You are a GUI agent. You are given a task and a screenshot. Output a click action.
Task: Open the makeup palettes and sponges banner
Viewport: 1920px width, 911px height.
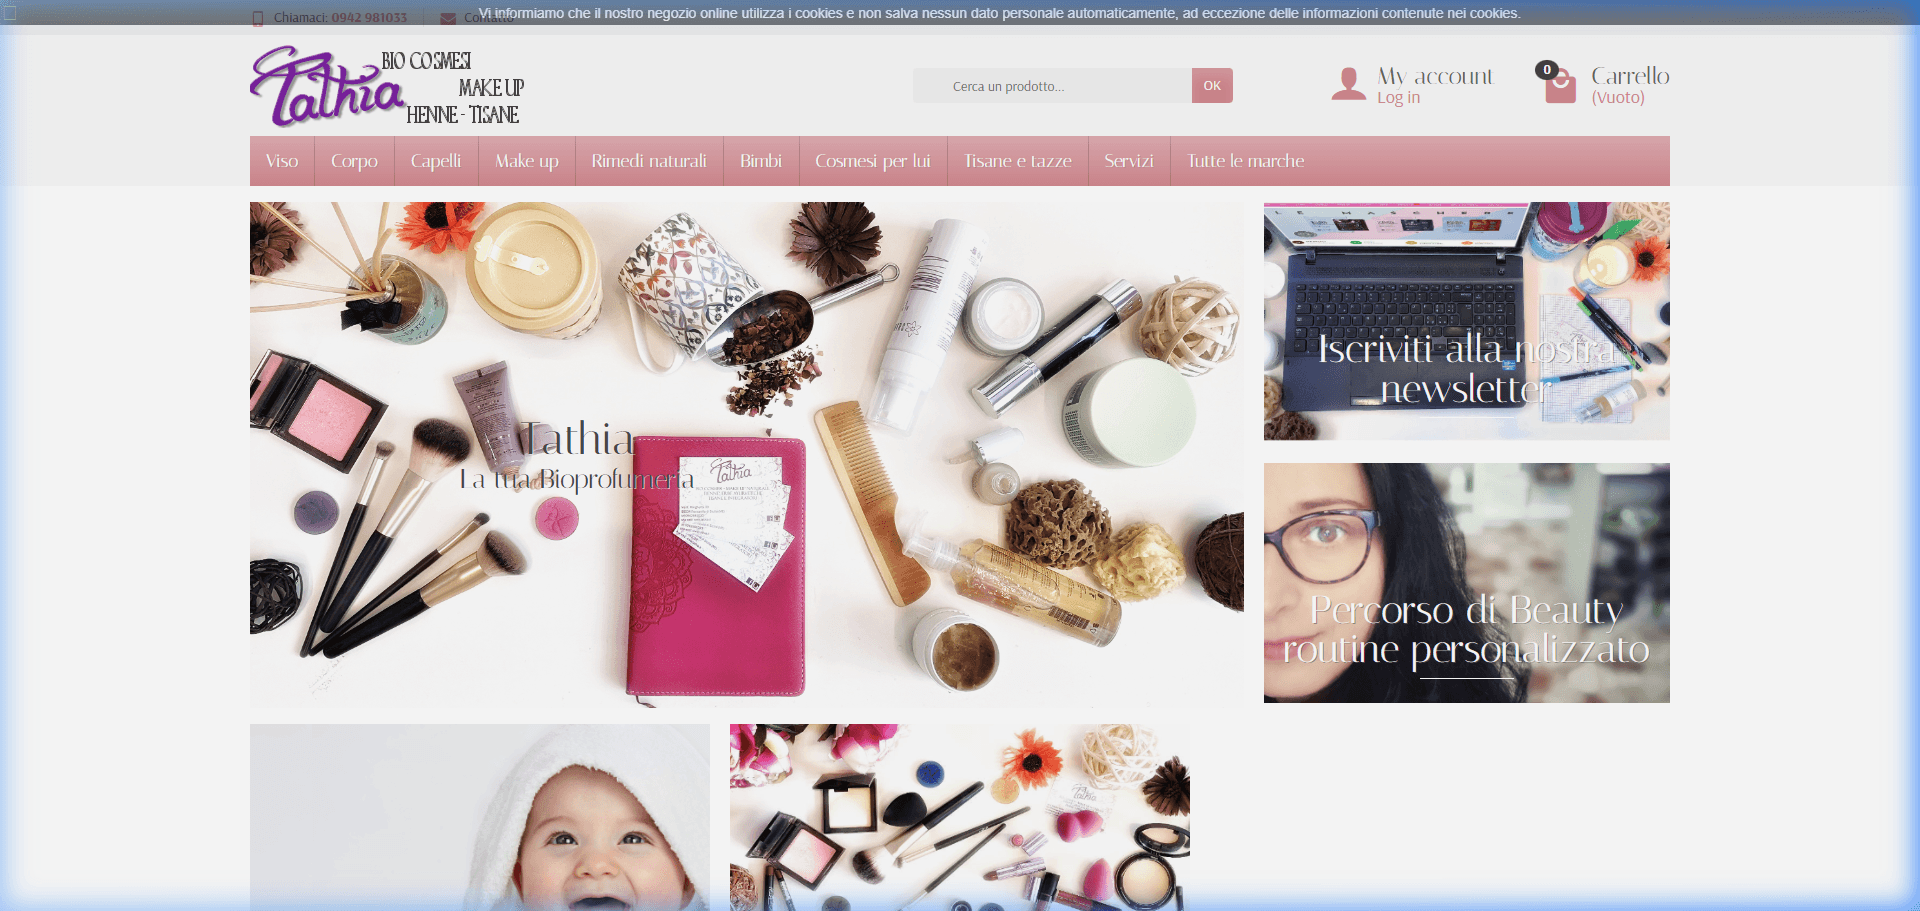coord(960,817)
